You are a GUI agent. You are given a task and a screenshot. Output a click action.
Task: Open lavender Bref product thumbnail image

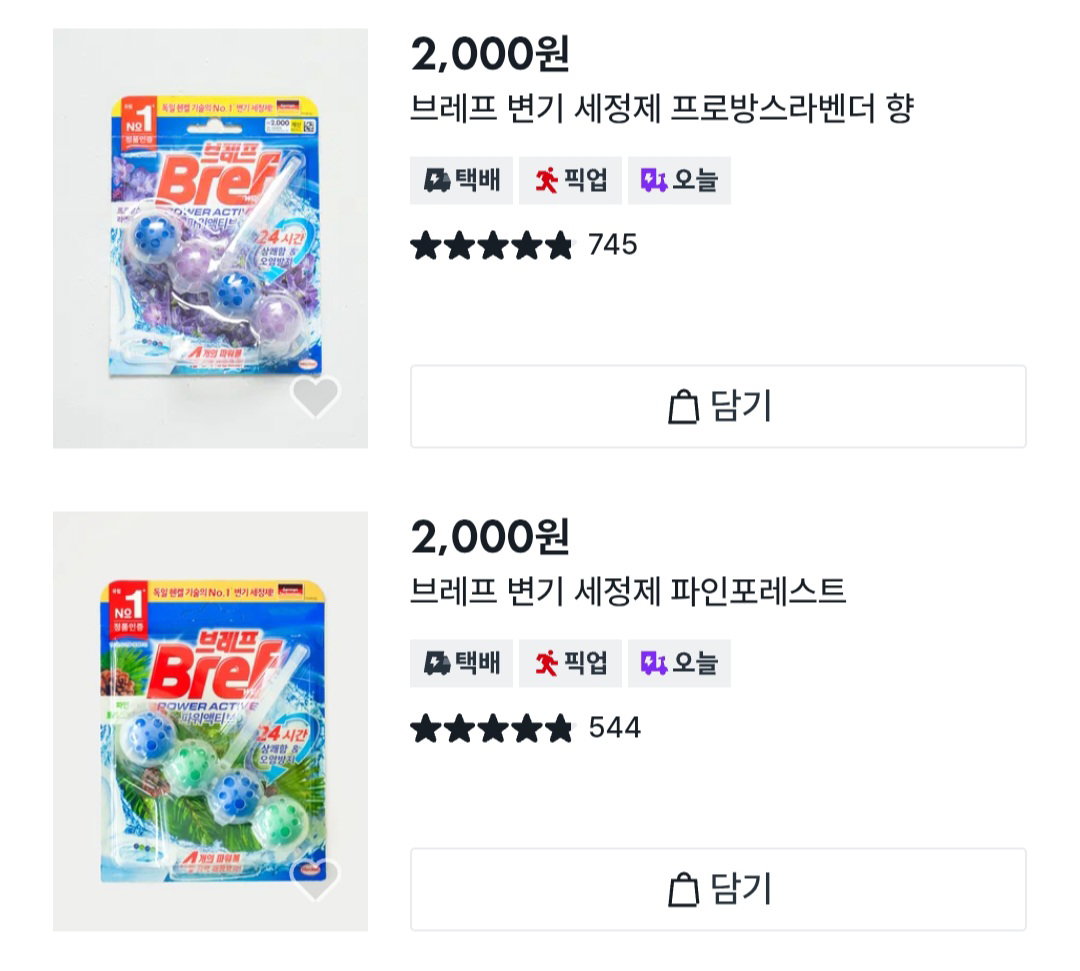tap(210, 238)
